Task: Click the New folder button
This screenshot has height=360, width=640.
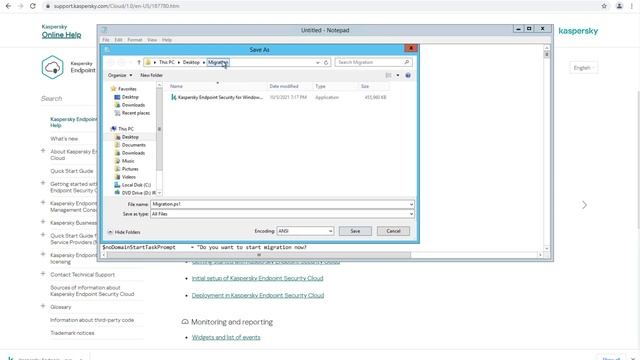Action: [x=151, y=75]
